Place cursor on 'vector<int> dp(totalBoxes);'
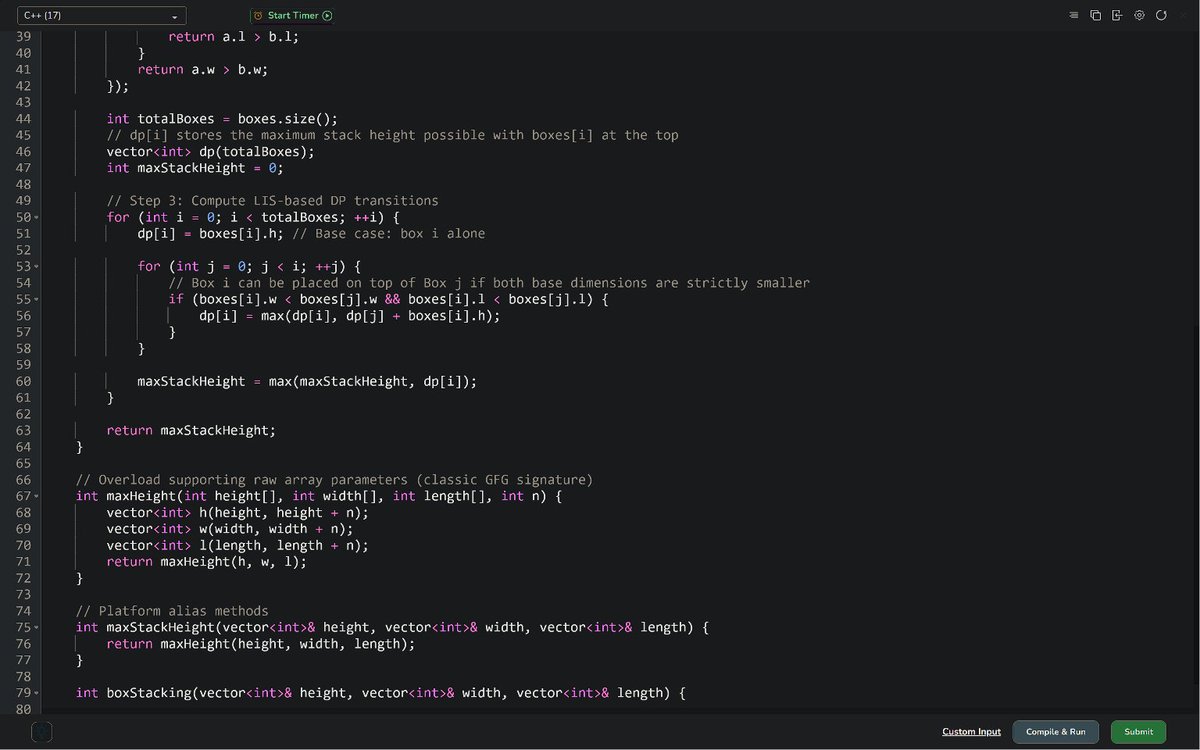Viewport: 1200px width, 750px height. click(210, 152)
